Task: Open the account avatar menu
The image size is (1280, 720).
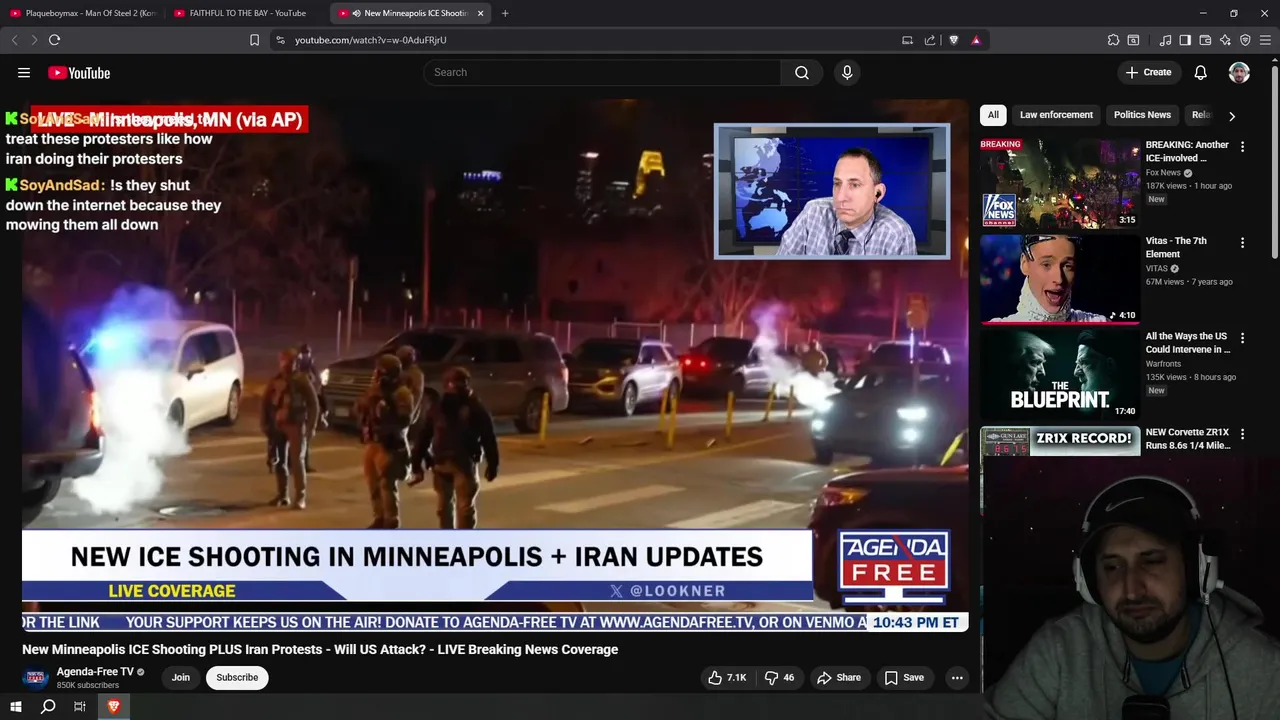Action: tap(1239, 72)
